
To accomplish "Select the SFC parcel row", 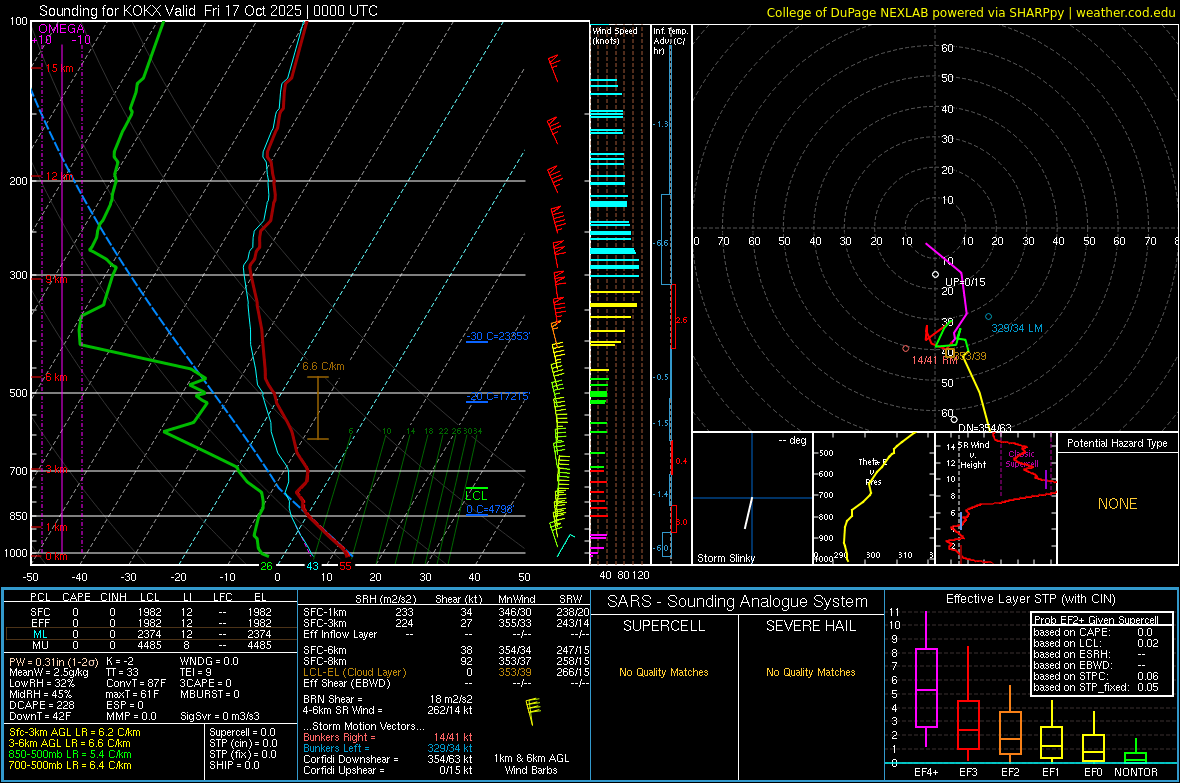I will tap(151, 612).
